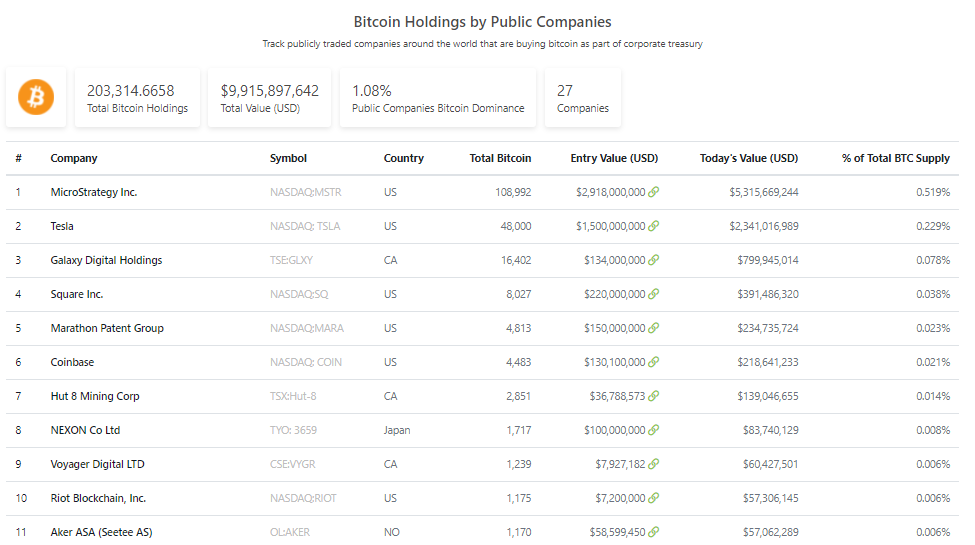
Task: Click the NASDAQ:MARA ticker symbol
Action: pyautogui.click(x=307, y=328)
